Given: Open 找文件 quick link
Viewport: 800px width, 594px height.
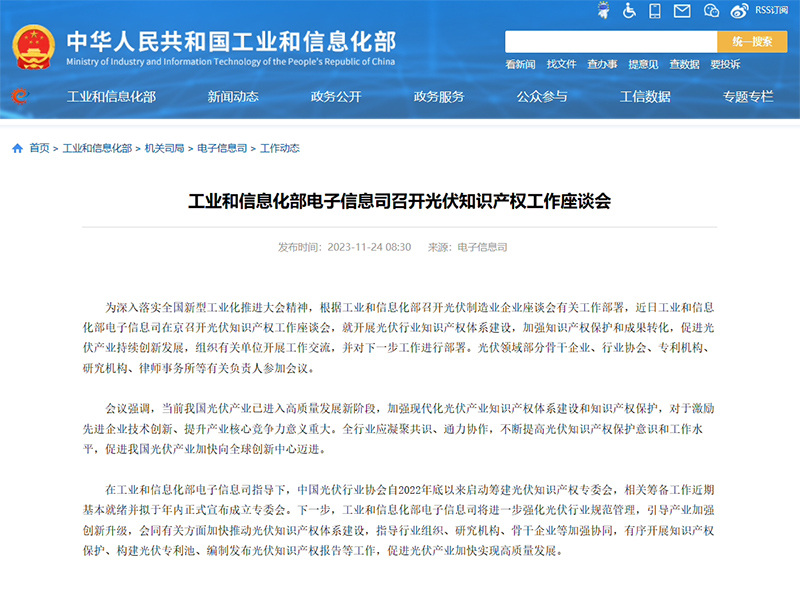Looking at the screenshot, I should click(561, 64).
